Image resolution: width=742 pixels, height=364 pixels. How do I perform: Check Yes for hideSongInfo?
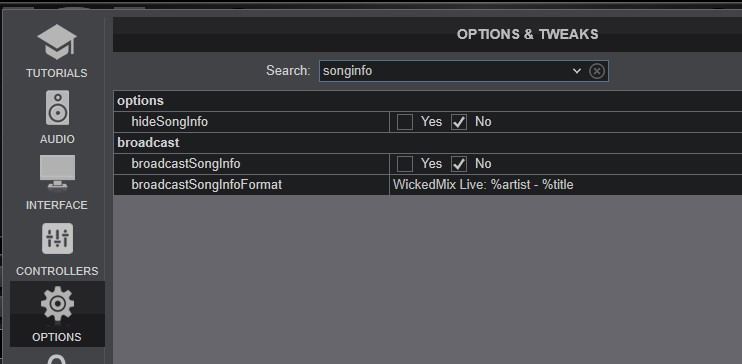[x=405, y=122]
